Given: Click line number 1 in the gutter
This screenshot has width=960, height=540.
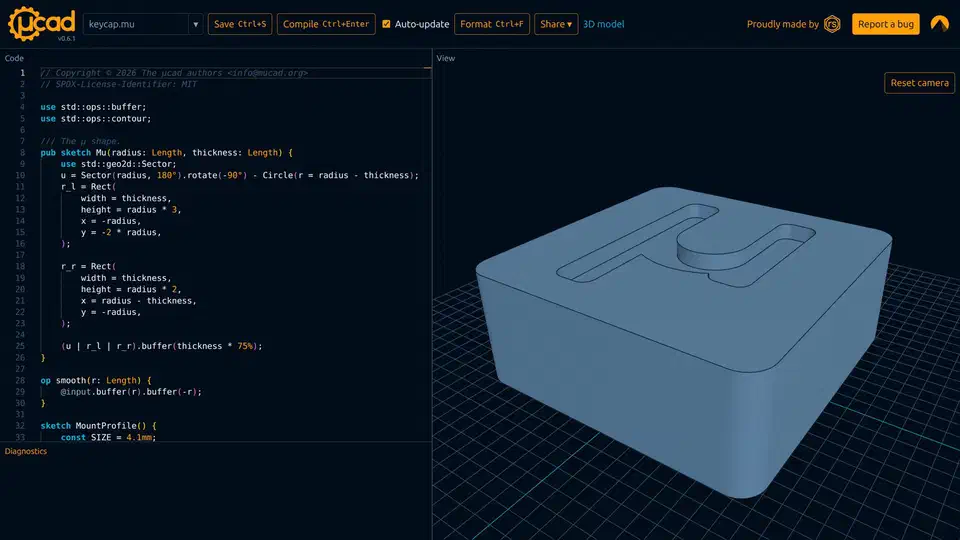Looking at the screenshot, I should click(x=23, y=73).
